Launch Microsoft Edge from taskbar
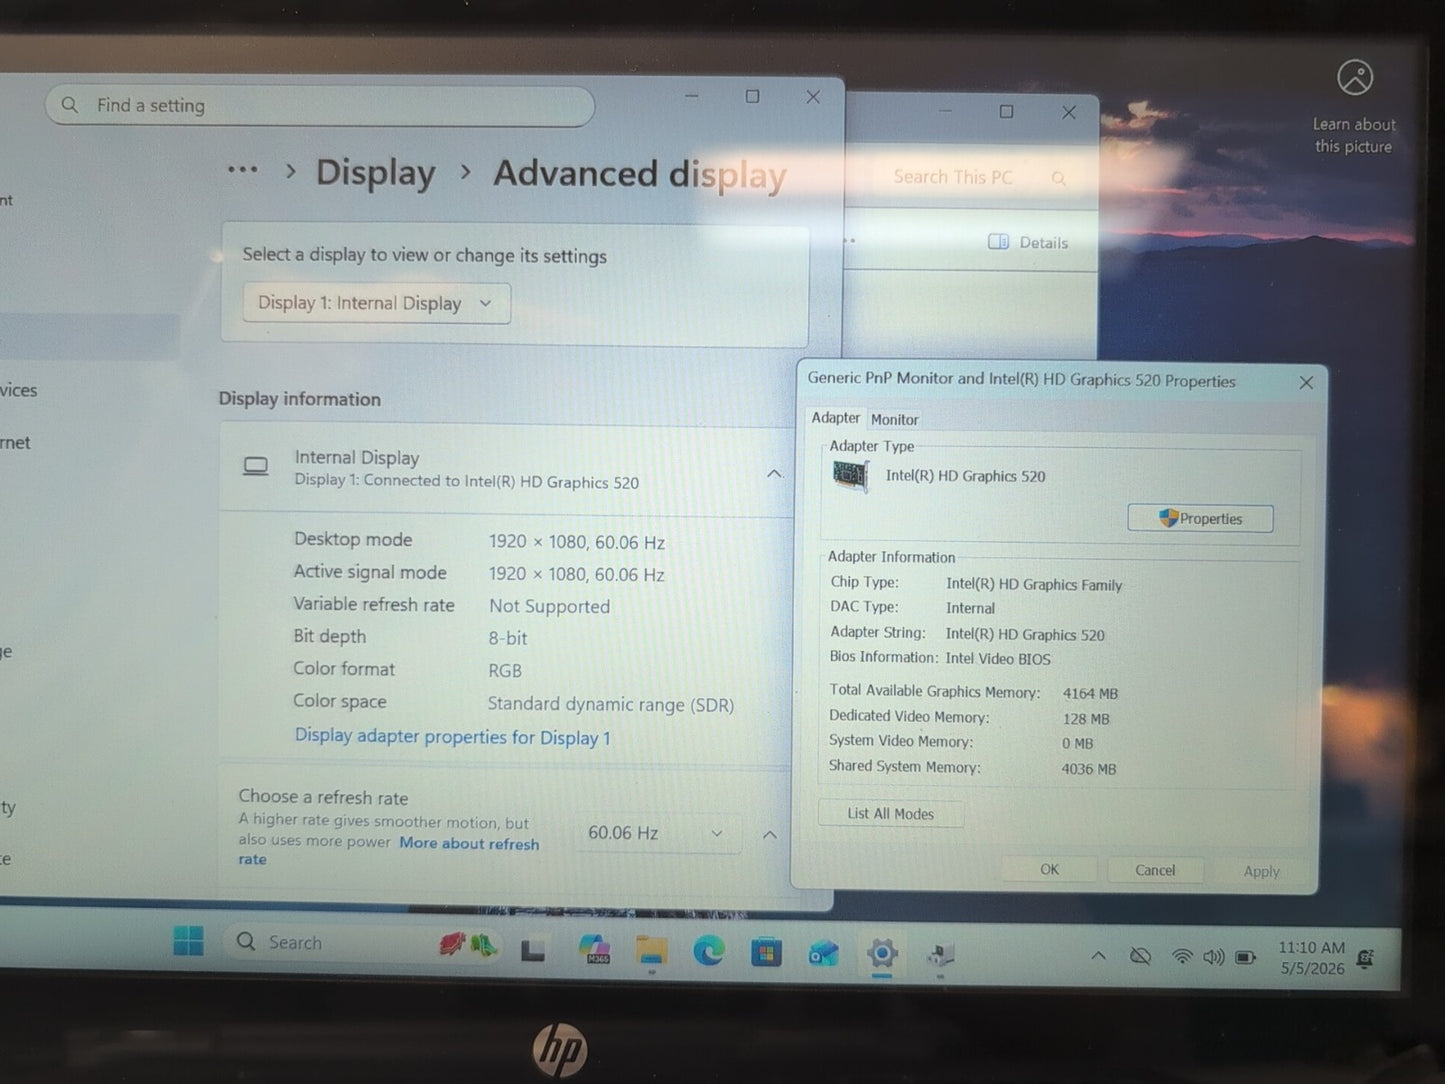Viewport: 1445px width, 1084px height. pos(709,951)
